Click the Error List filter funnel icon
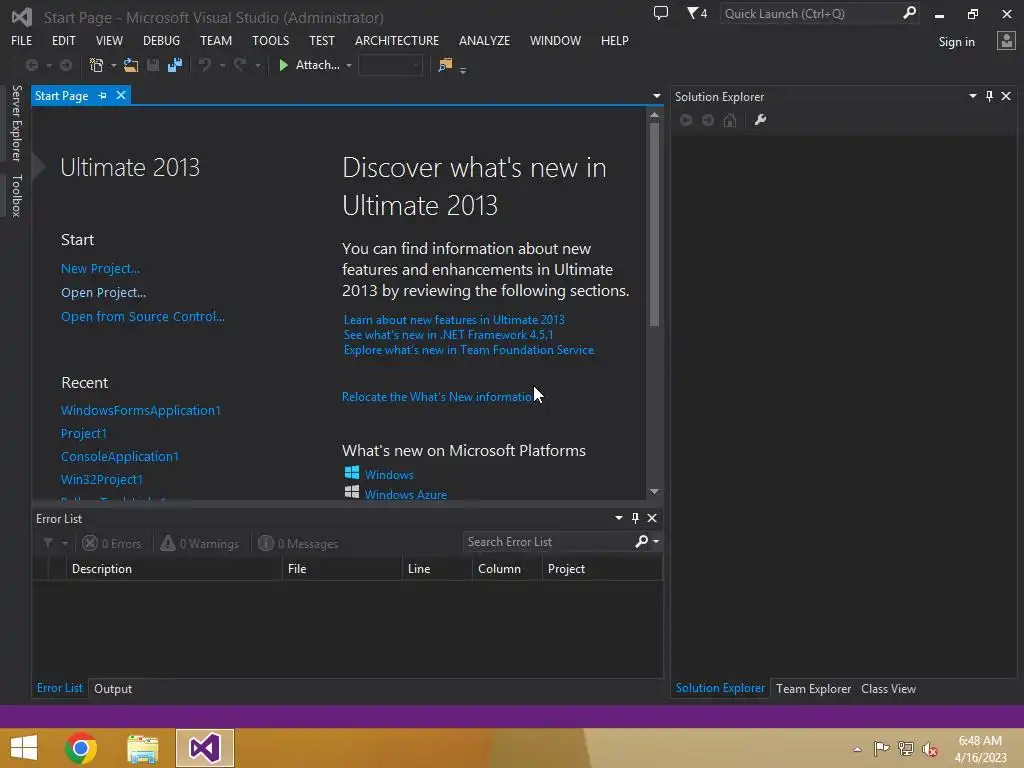The height and width of the screenshot is (768, 1024). click(48, 543)
